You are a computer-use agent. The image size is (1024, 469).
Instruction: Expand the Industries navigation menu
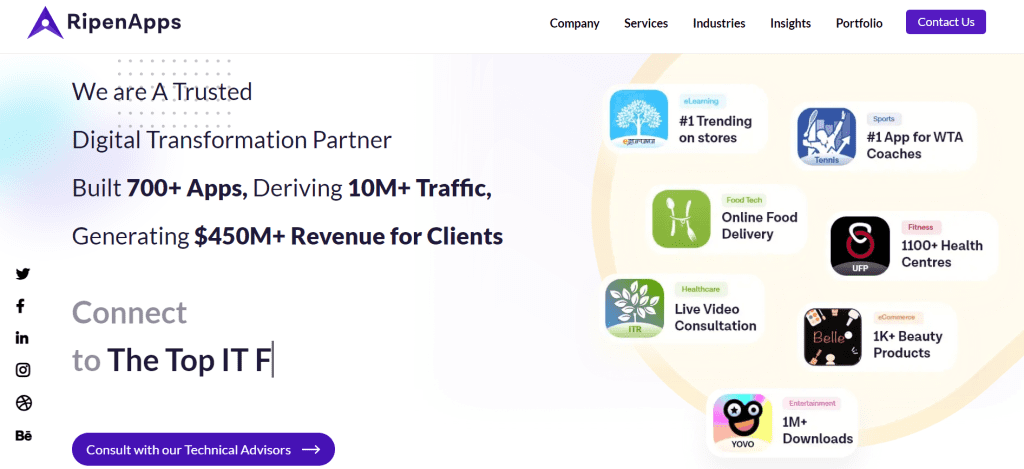click(719, 23)
